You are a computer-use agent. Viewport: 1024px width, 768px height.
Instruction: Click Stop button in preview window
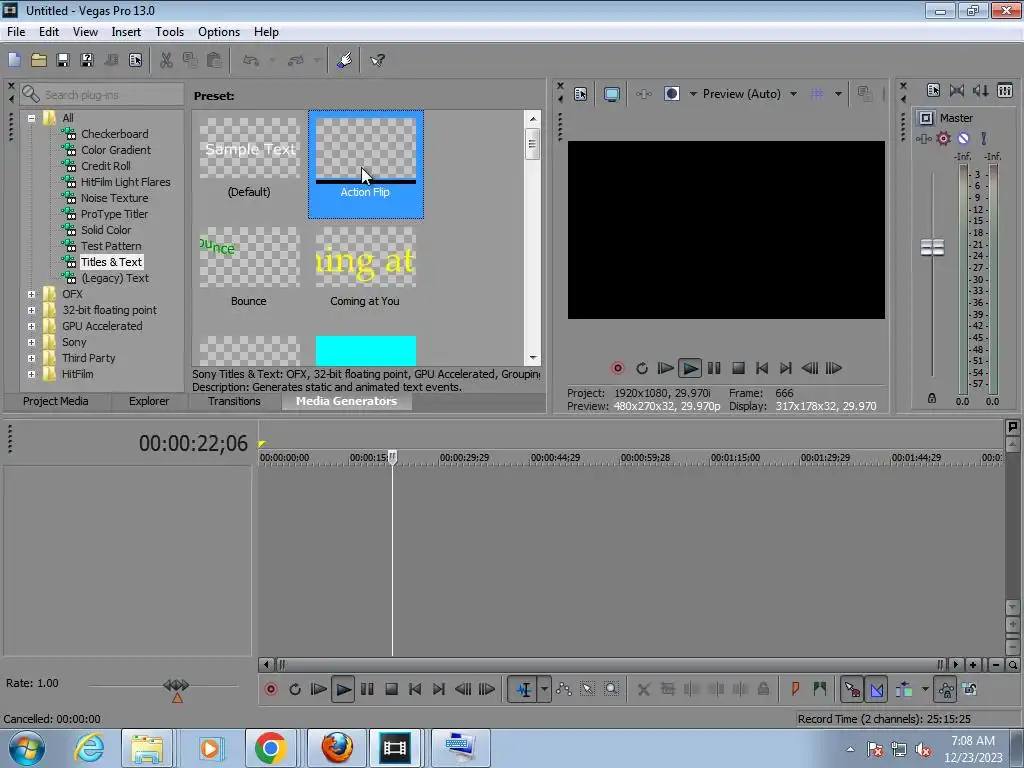738,368
